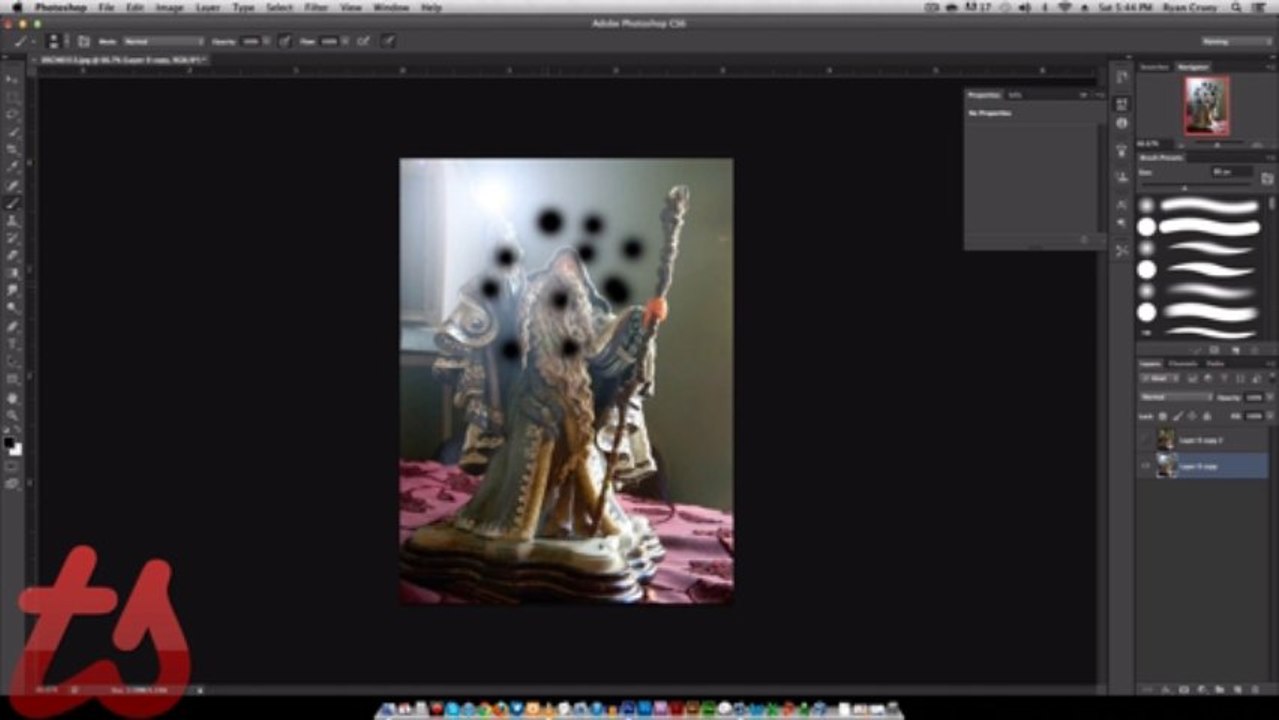Switch to the Swatches tab

coord(1155,67)
